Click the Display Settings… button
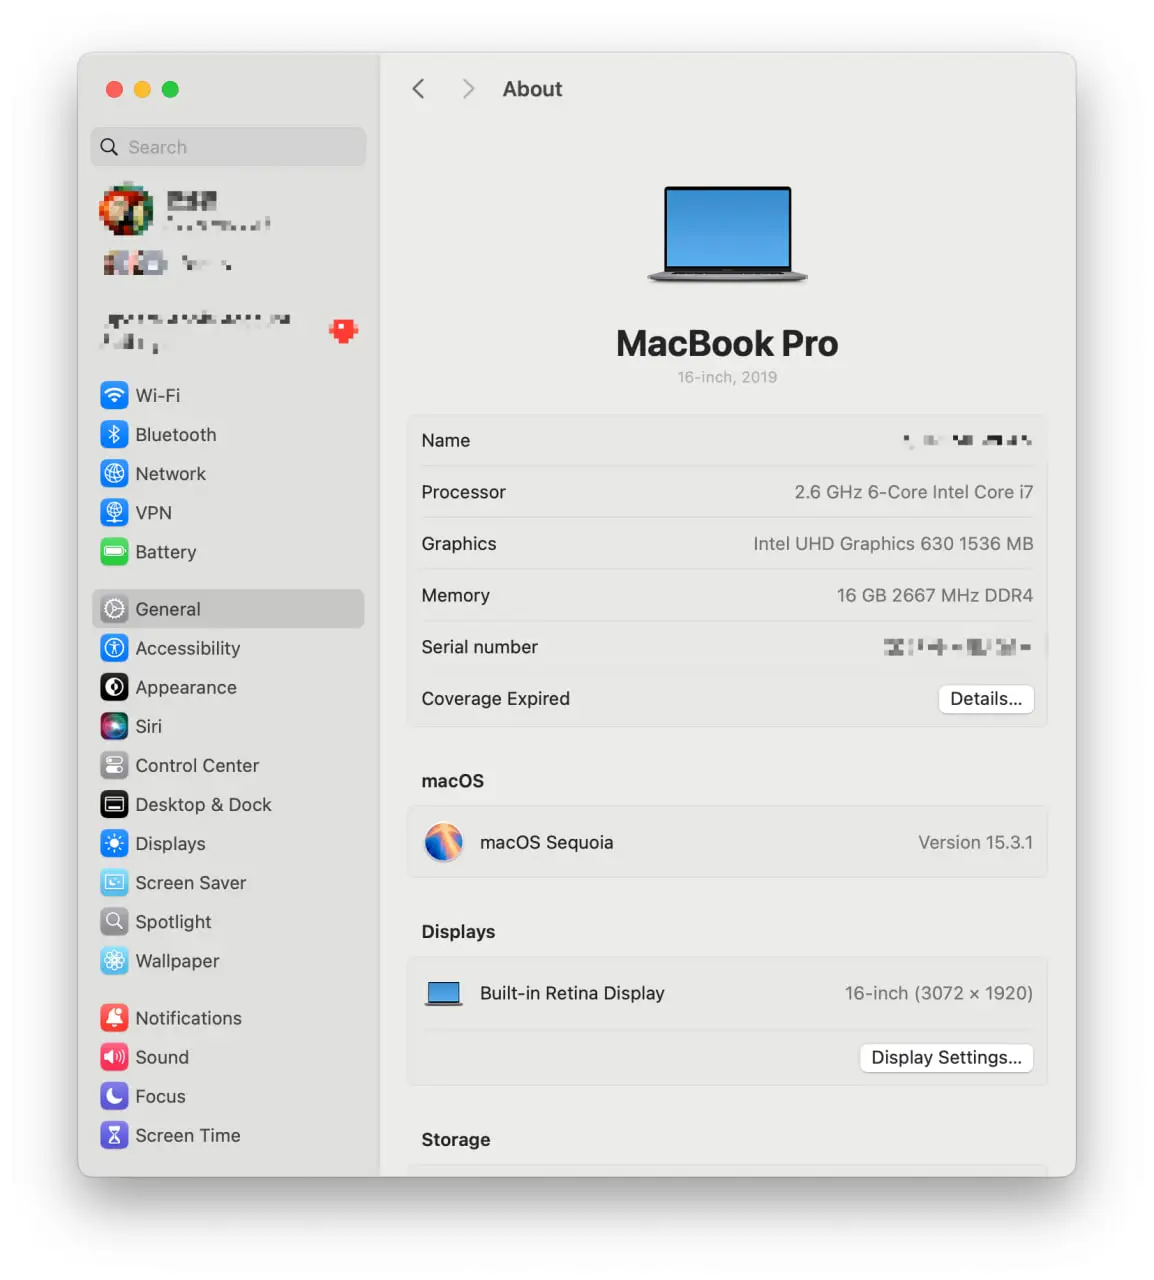 pos(945,1057)
